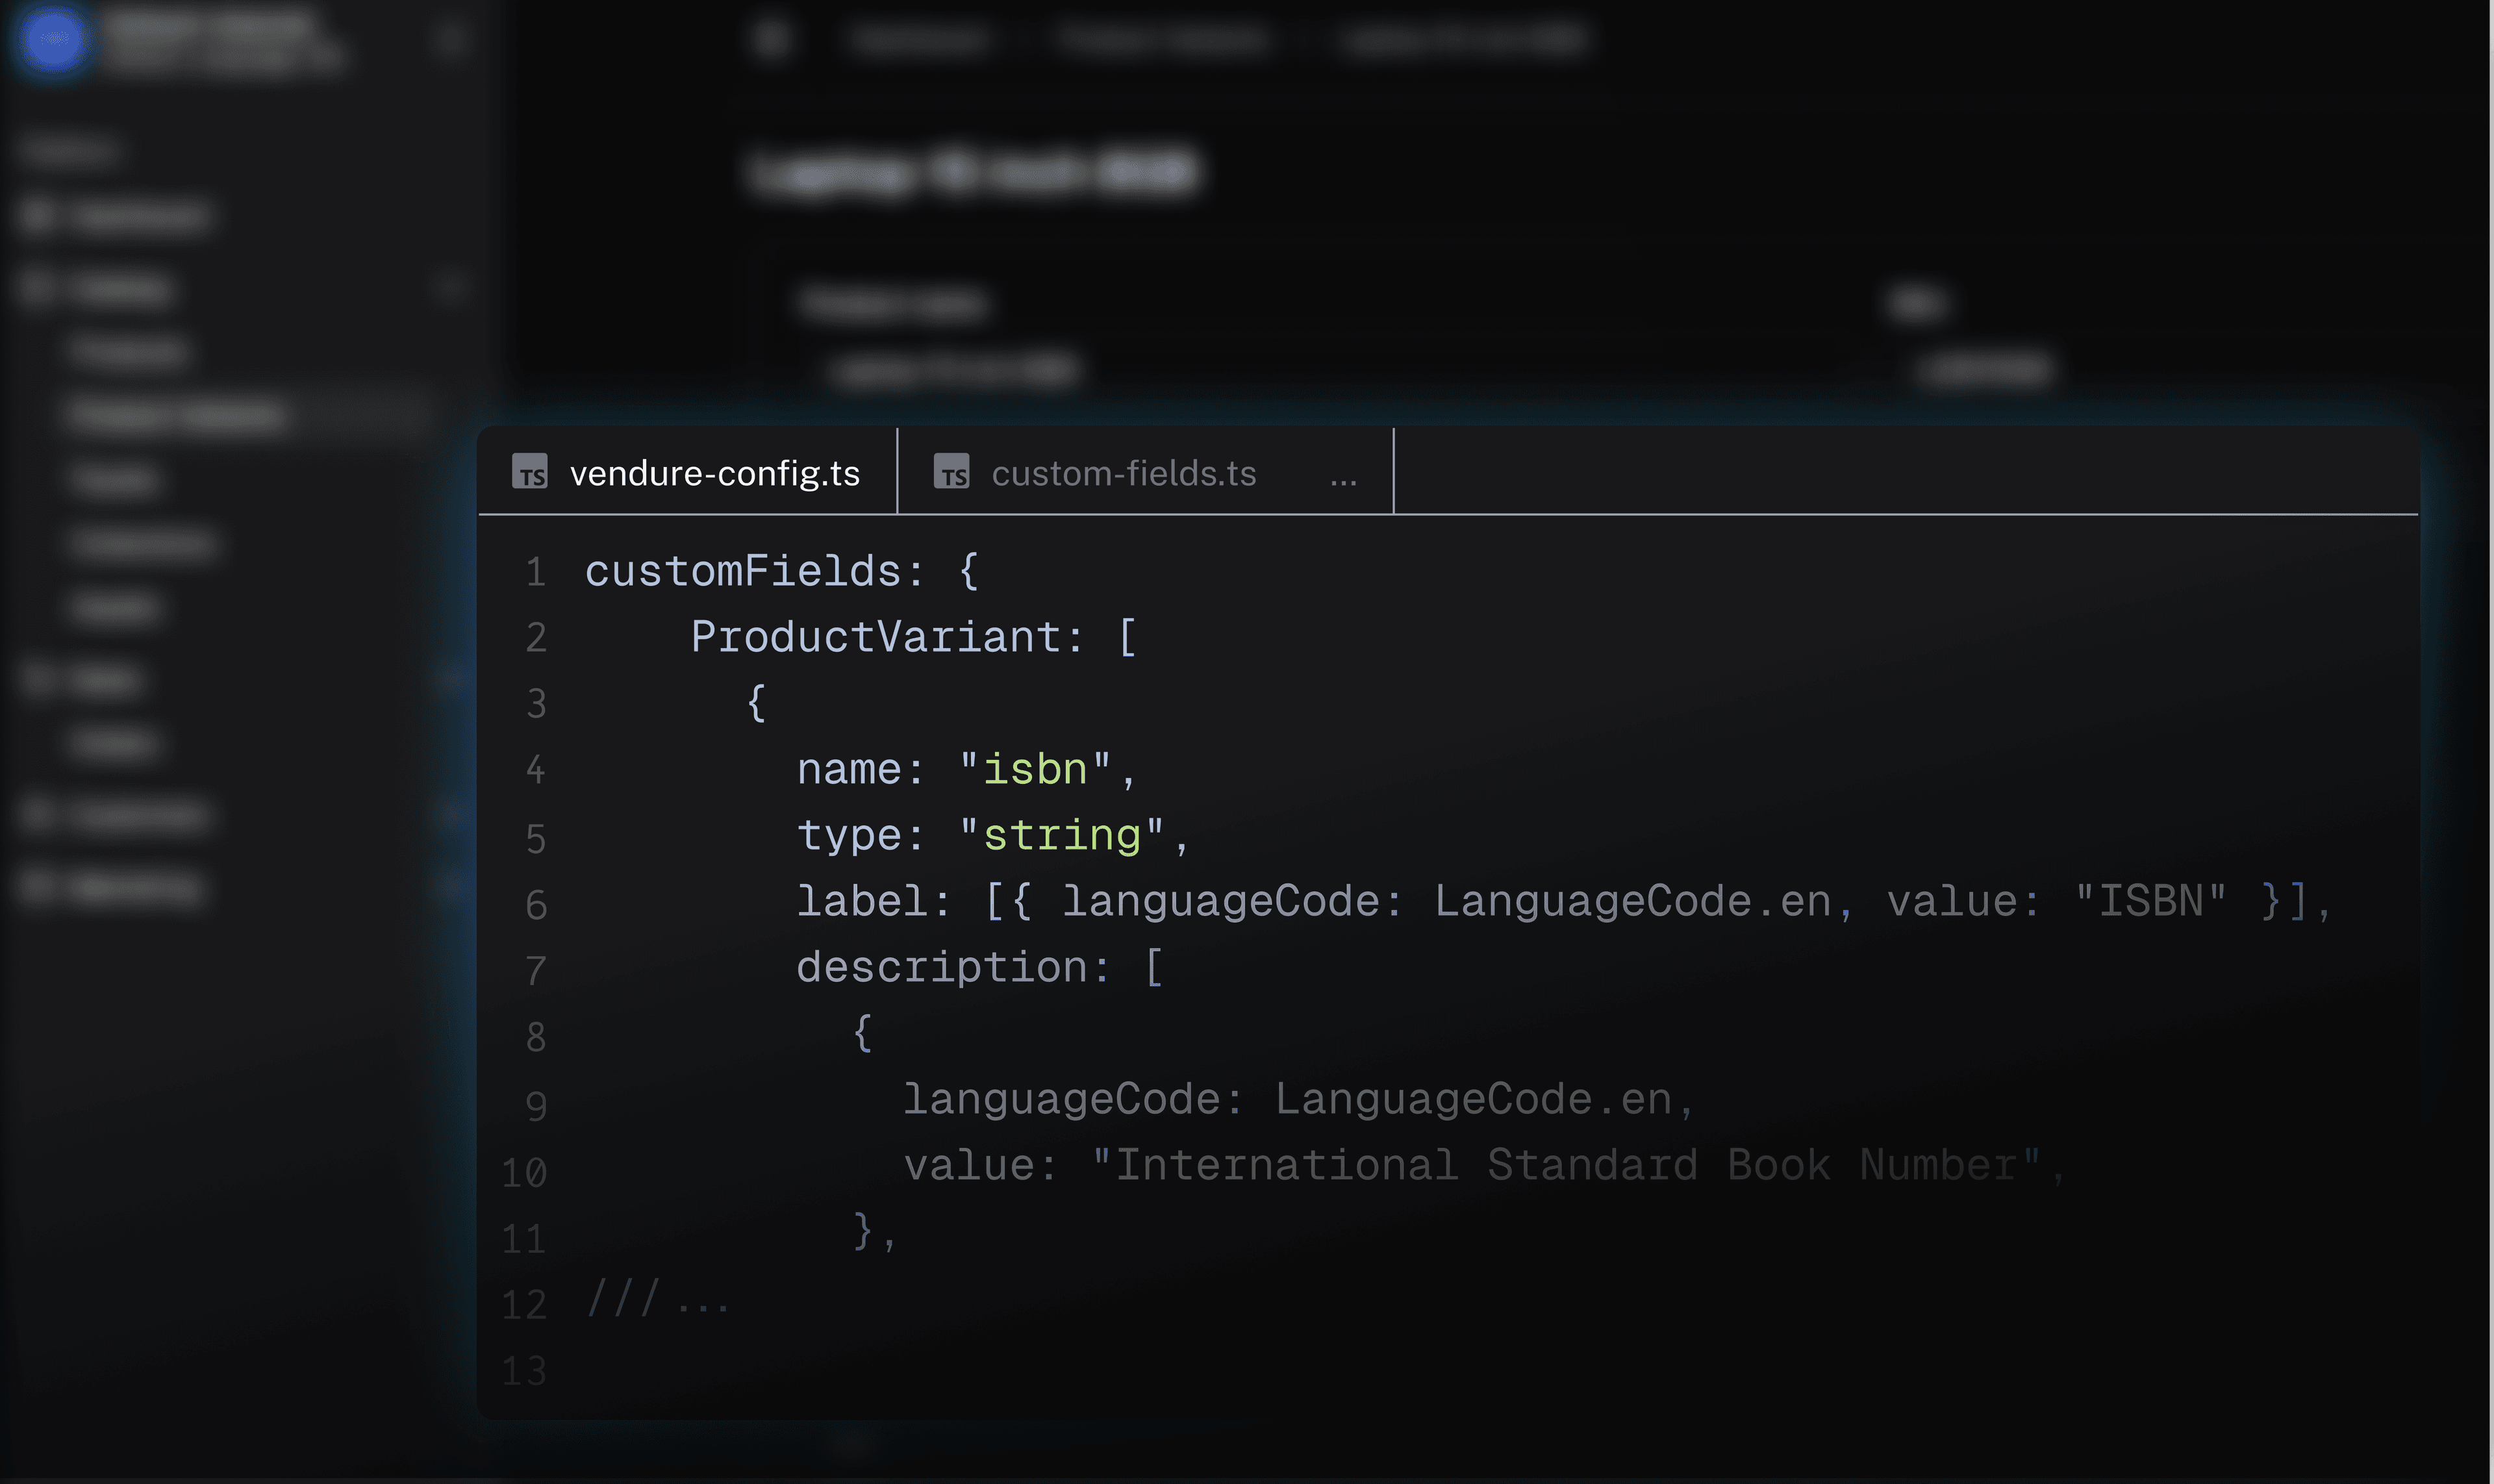Click LanguageCode.en on line 9

click(x=1473, y=1100)
